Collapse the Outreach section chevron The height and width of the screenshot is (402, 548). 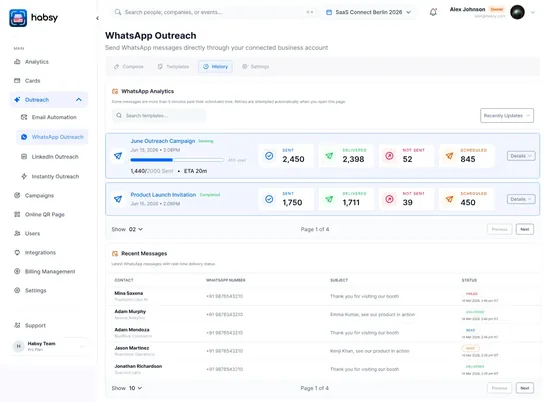coord(79,100)
